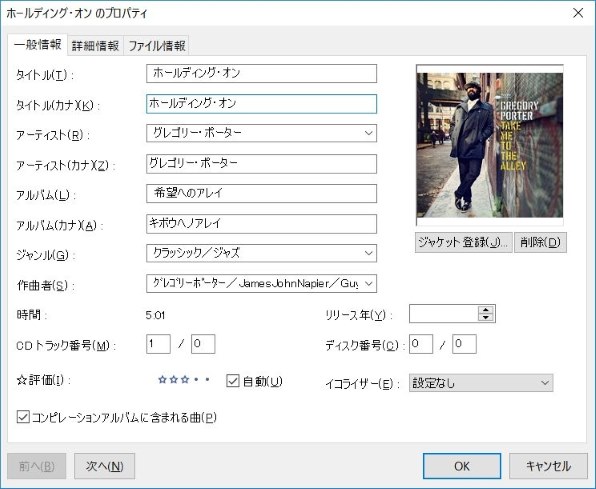The image size is (596, 489).
Task: Click the ジャケット登録 button
Action: pyautogui.click(x=463, y=242)
